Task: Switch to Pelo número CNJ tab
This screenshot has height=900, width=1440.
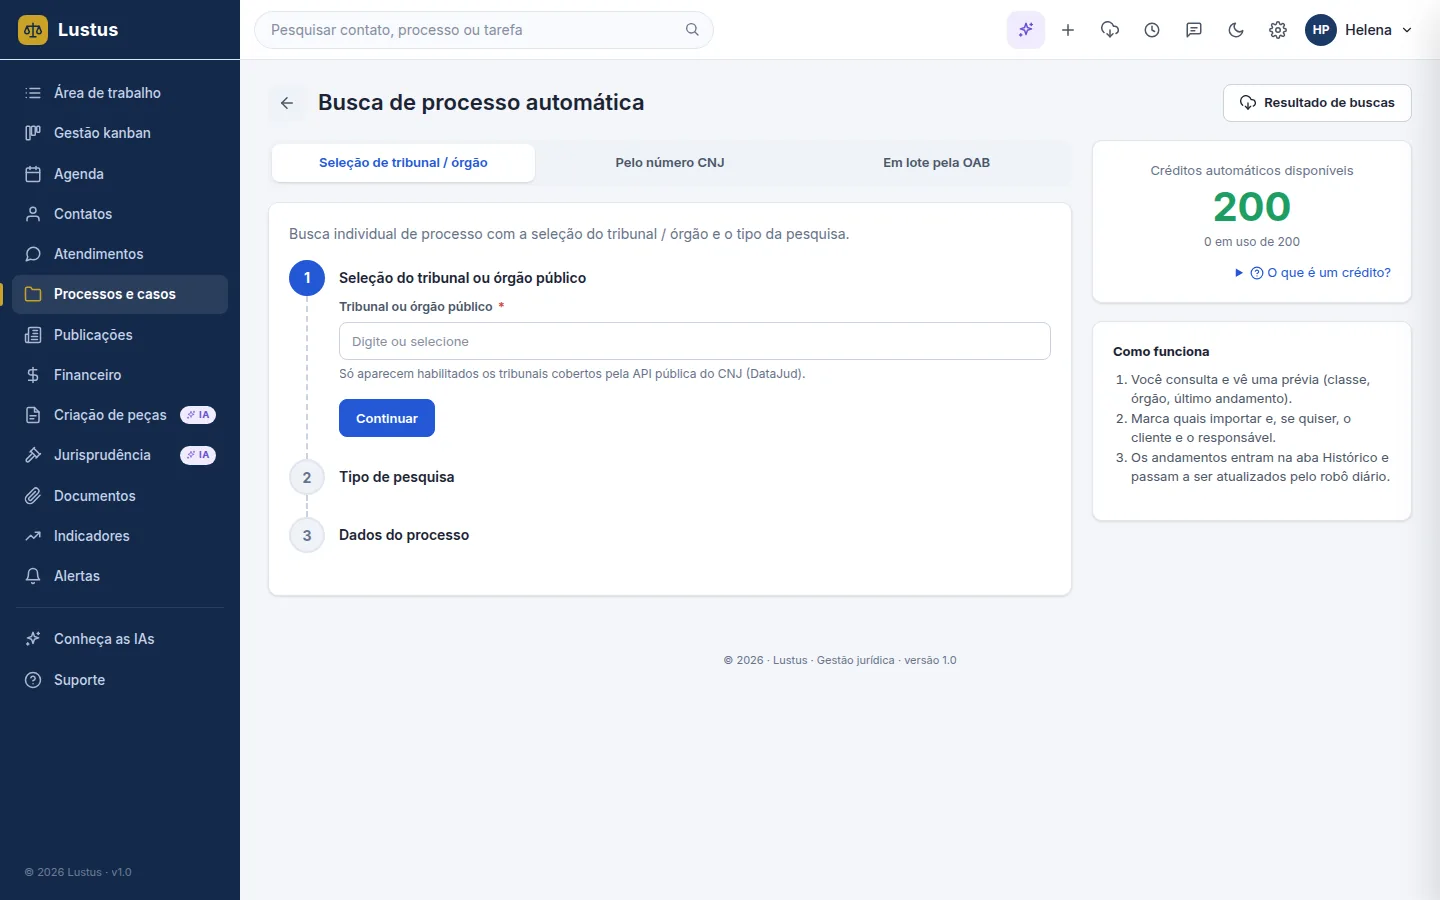Action: 670,163
